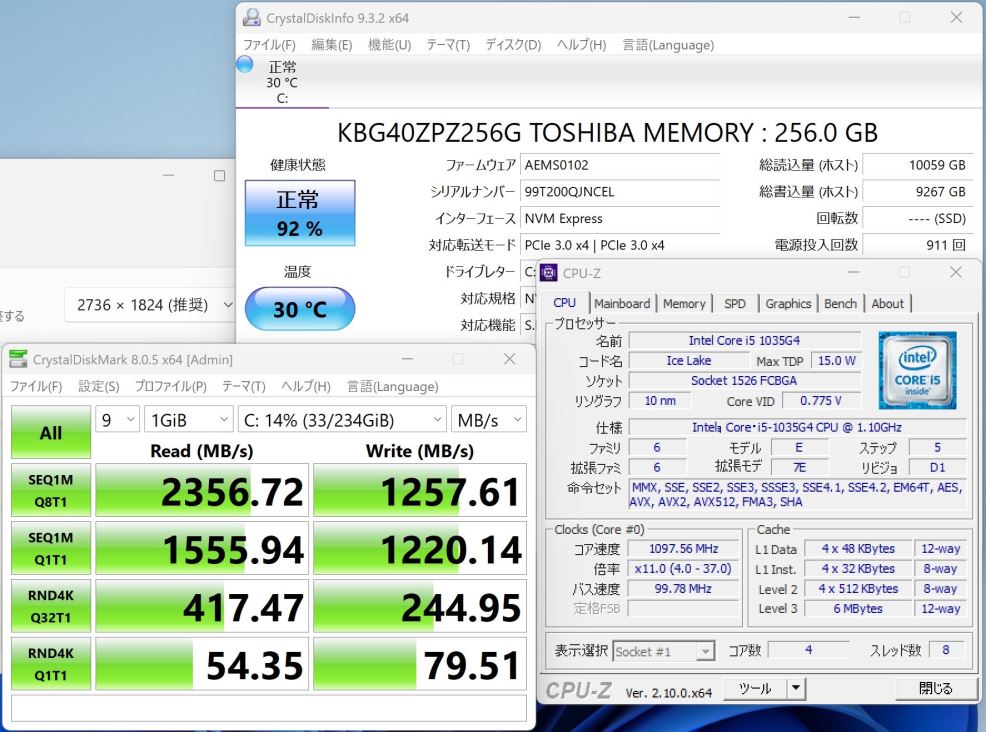
Task: Select the C: disk entry with 30 °C
Action: coord(282,82)
